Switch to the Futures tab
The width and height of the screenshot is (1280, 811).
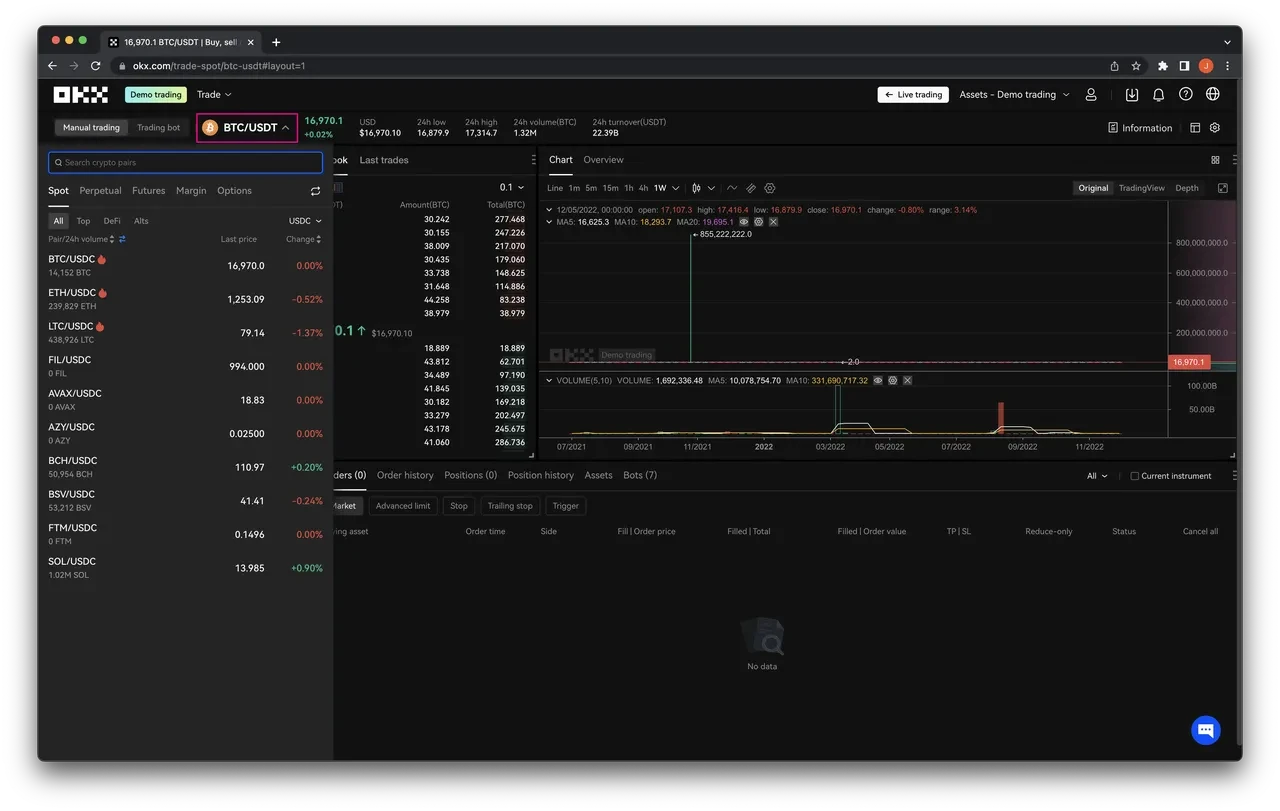coord(148,191)
